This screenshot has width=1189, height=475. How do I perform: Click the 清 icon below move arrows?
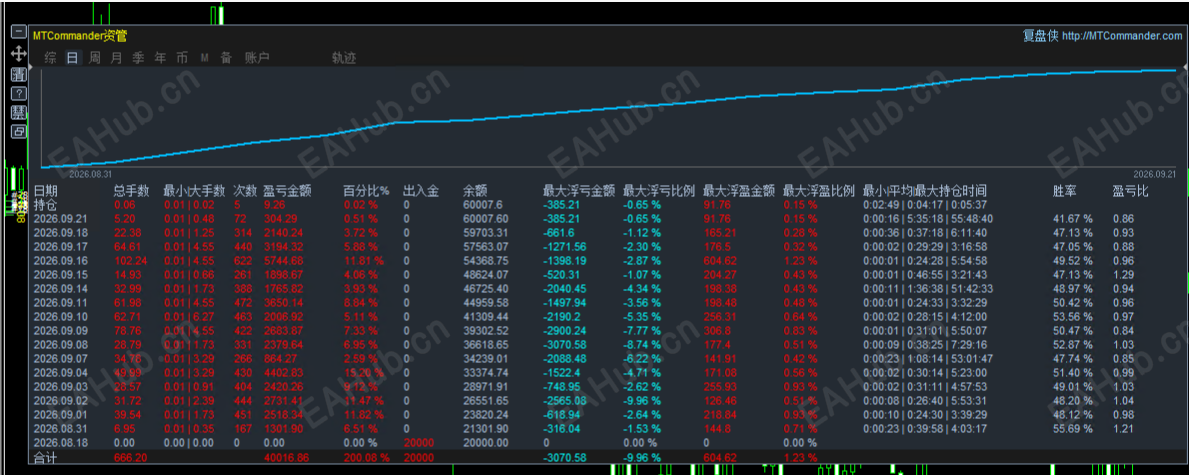(19, 74)
